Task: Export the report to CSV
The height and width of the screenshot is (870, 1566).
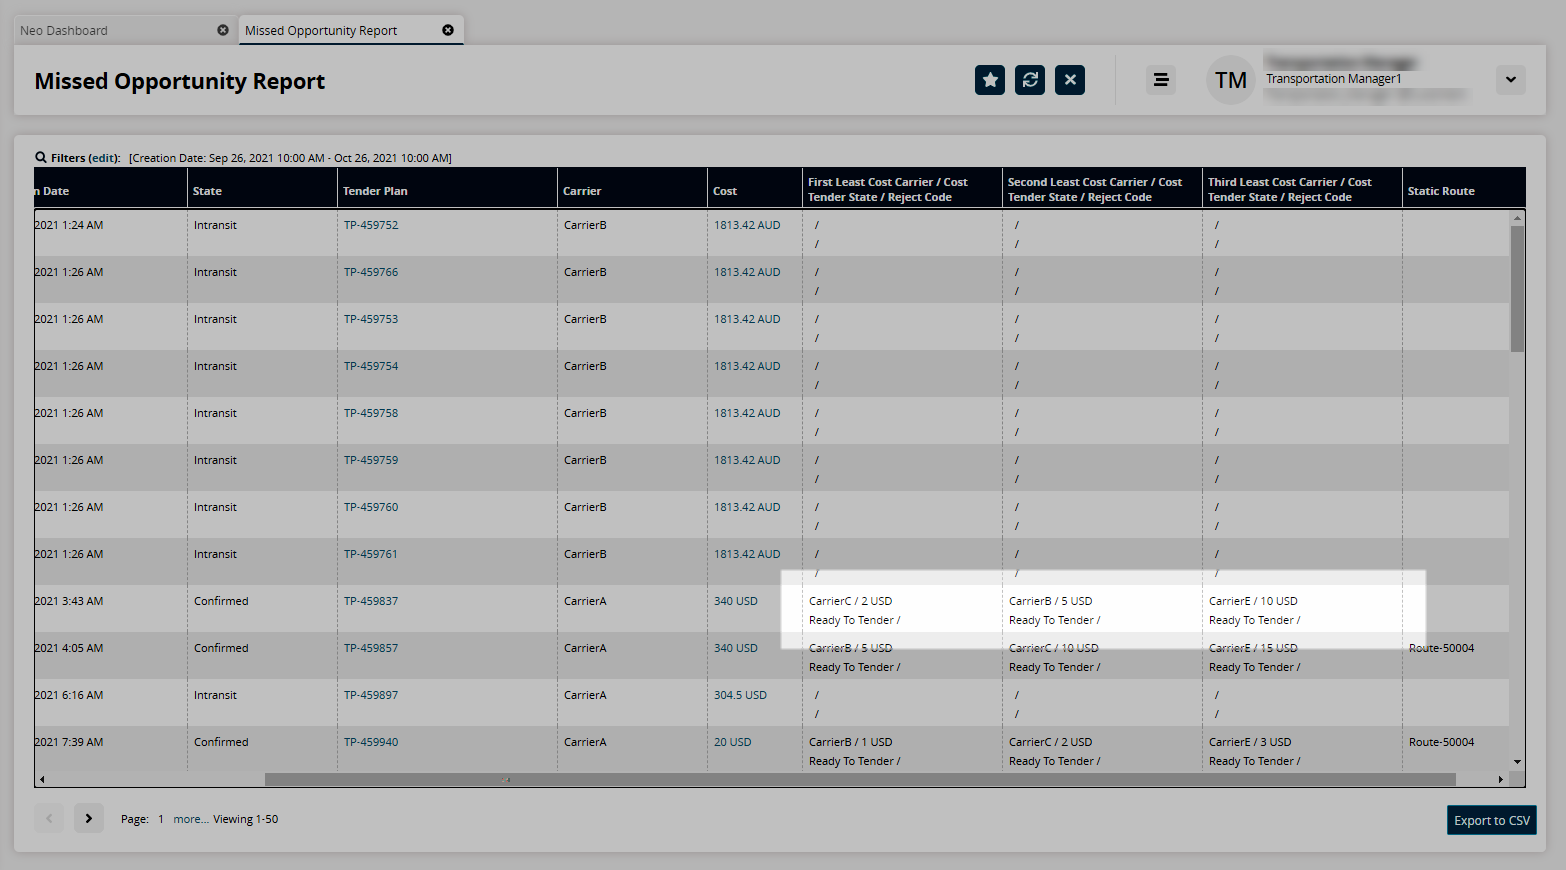Action: (1491, 820)
